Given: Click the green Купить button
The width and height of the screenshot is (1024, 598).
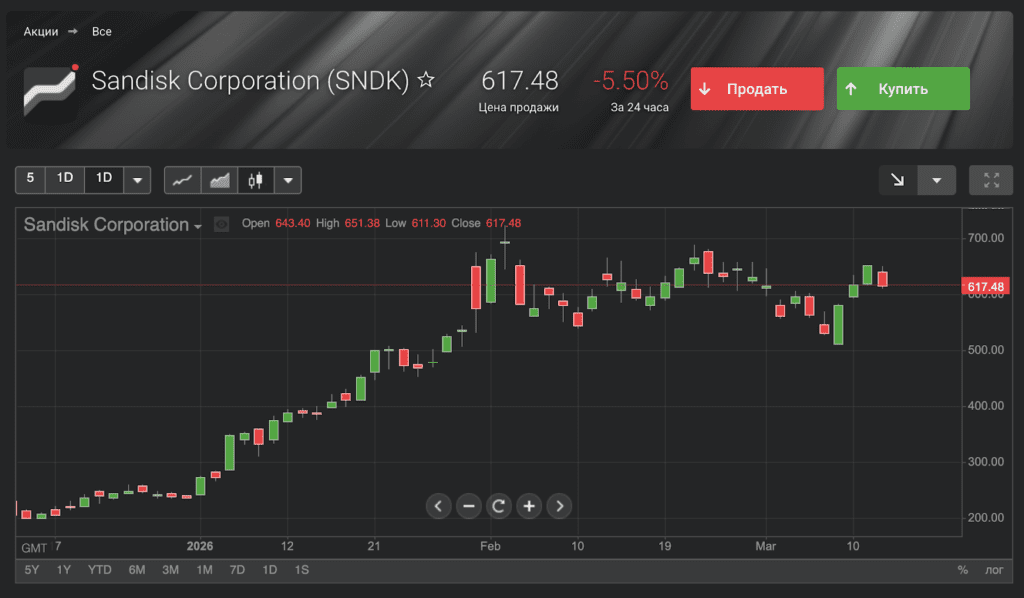Looking at the screenshot, I should (903, 89).
